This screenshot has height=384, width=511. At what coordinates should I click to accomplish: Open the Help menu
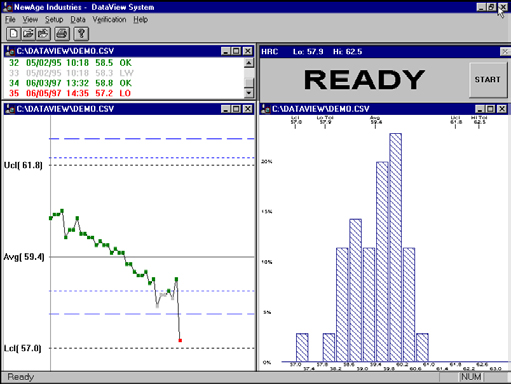(140, 20)
